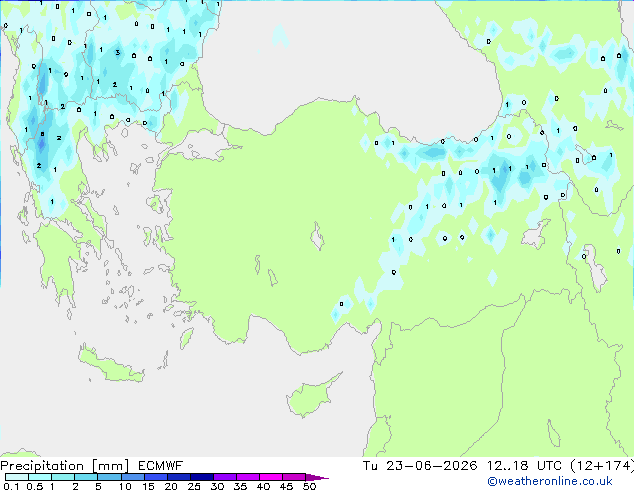Viewport: 634px width, 490px height.
Task: Pick the 15–20 mm blue legend box
Action: point(155,477)
